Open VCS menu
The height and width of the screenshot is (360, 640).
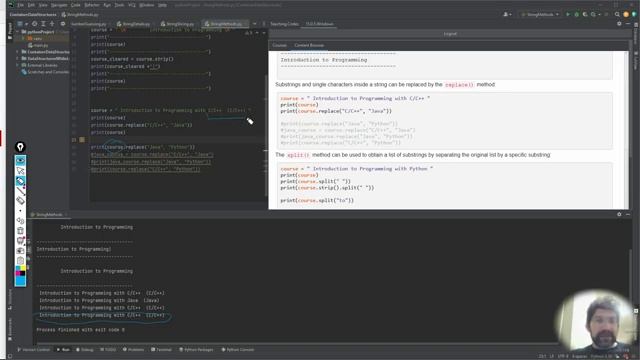[132, 5]
